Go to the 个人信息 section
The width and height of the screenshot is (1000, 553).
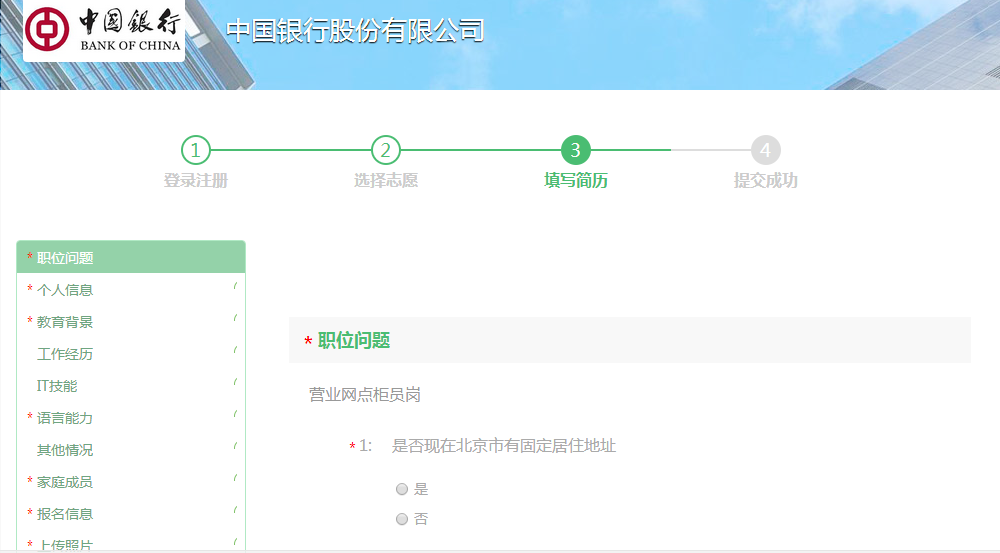coord(65,290)
